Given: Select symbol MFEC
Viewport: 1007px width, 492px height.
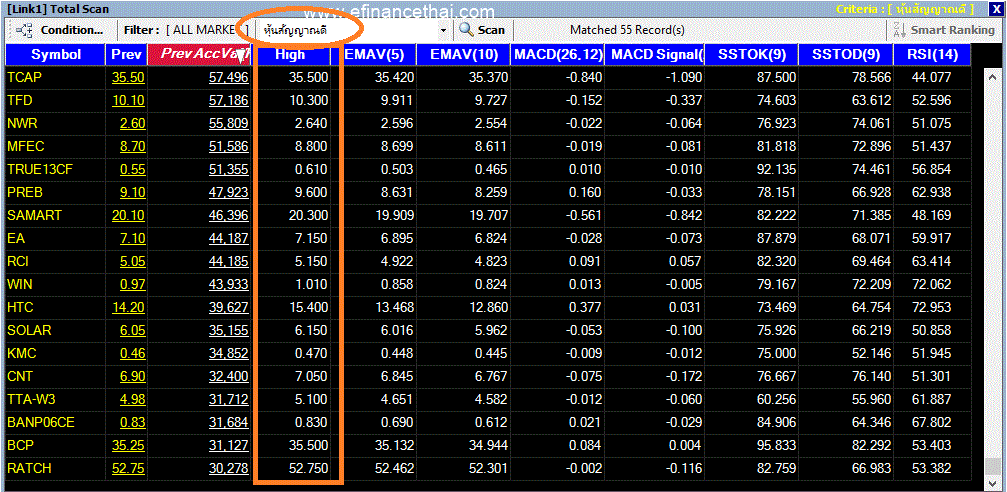Looking at the screenshot, I should [26, 146].
